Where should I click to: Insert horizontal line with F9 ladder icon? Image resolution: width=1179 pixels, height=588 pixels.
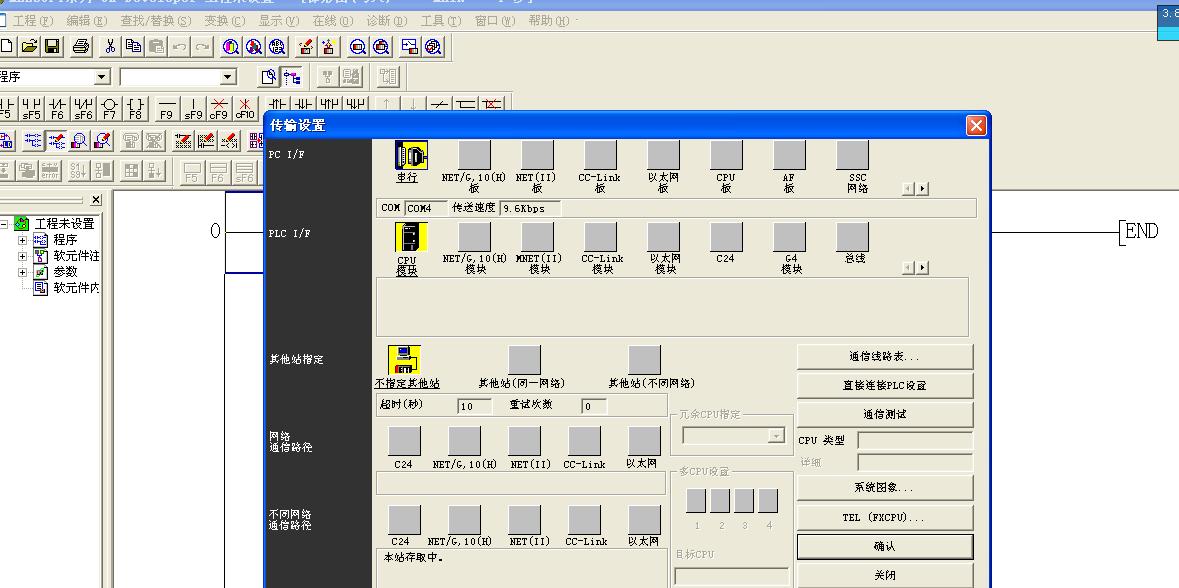click(x=167, y=107)
